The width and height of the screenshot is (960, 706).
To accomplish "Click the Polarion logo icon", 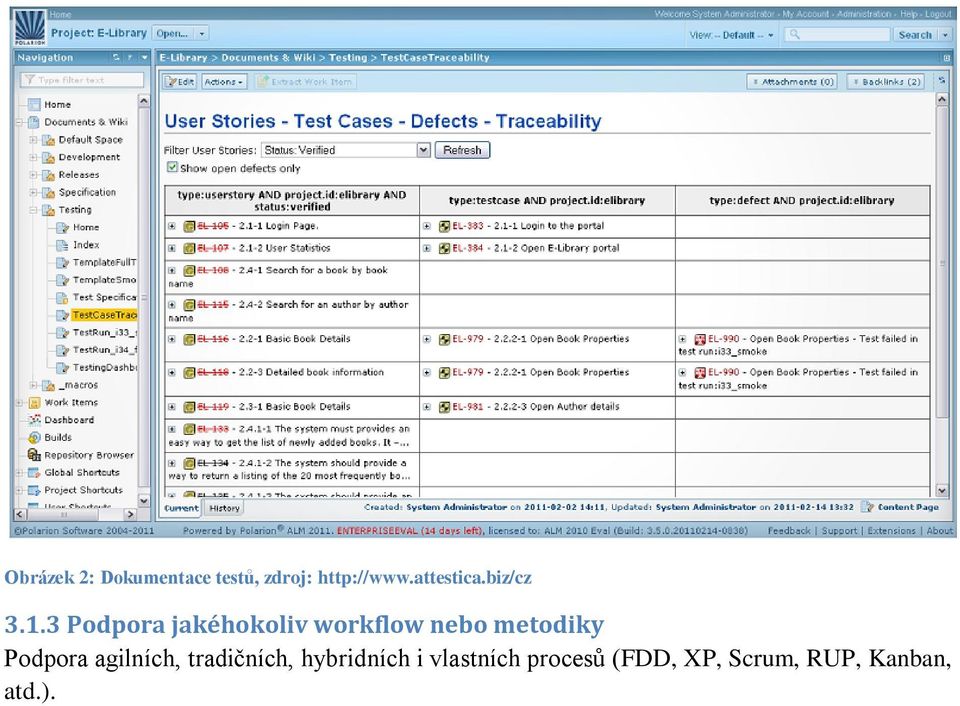I will 29,27.
